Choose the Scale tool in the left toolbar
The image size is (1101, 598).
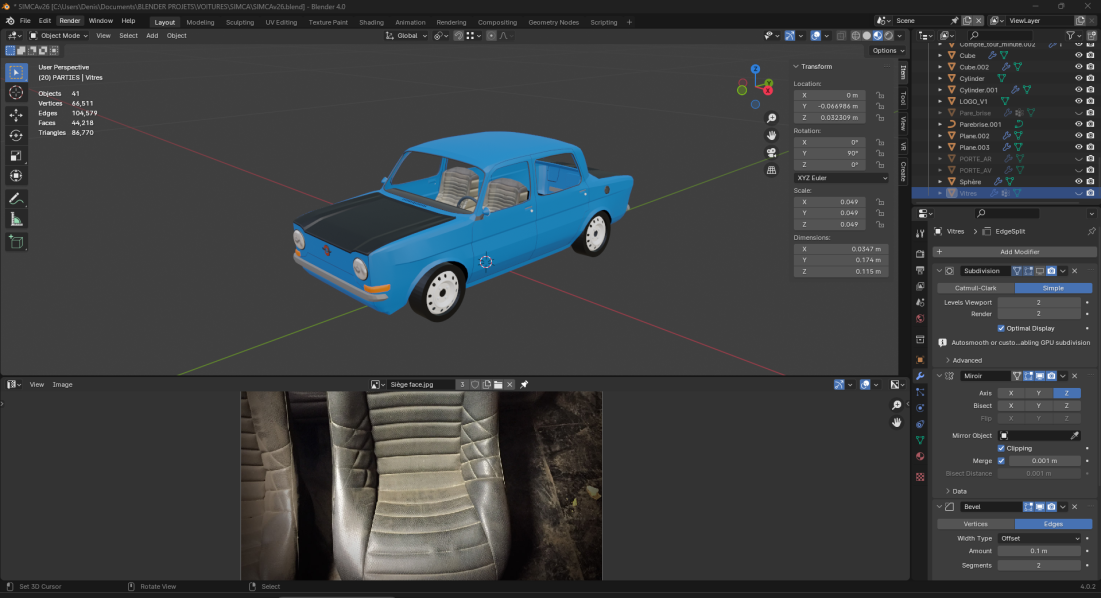click(16, 156)
